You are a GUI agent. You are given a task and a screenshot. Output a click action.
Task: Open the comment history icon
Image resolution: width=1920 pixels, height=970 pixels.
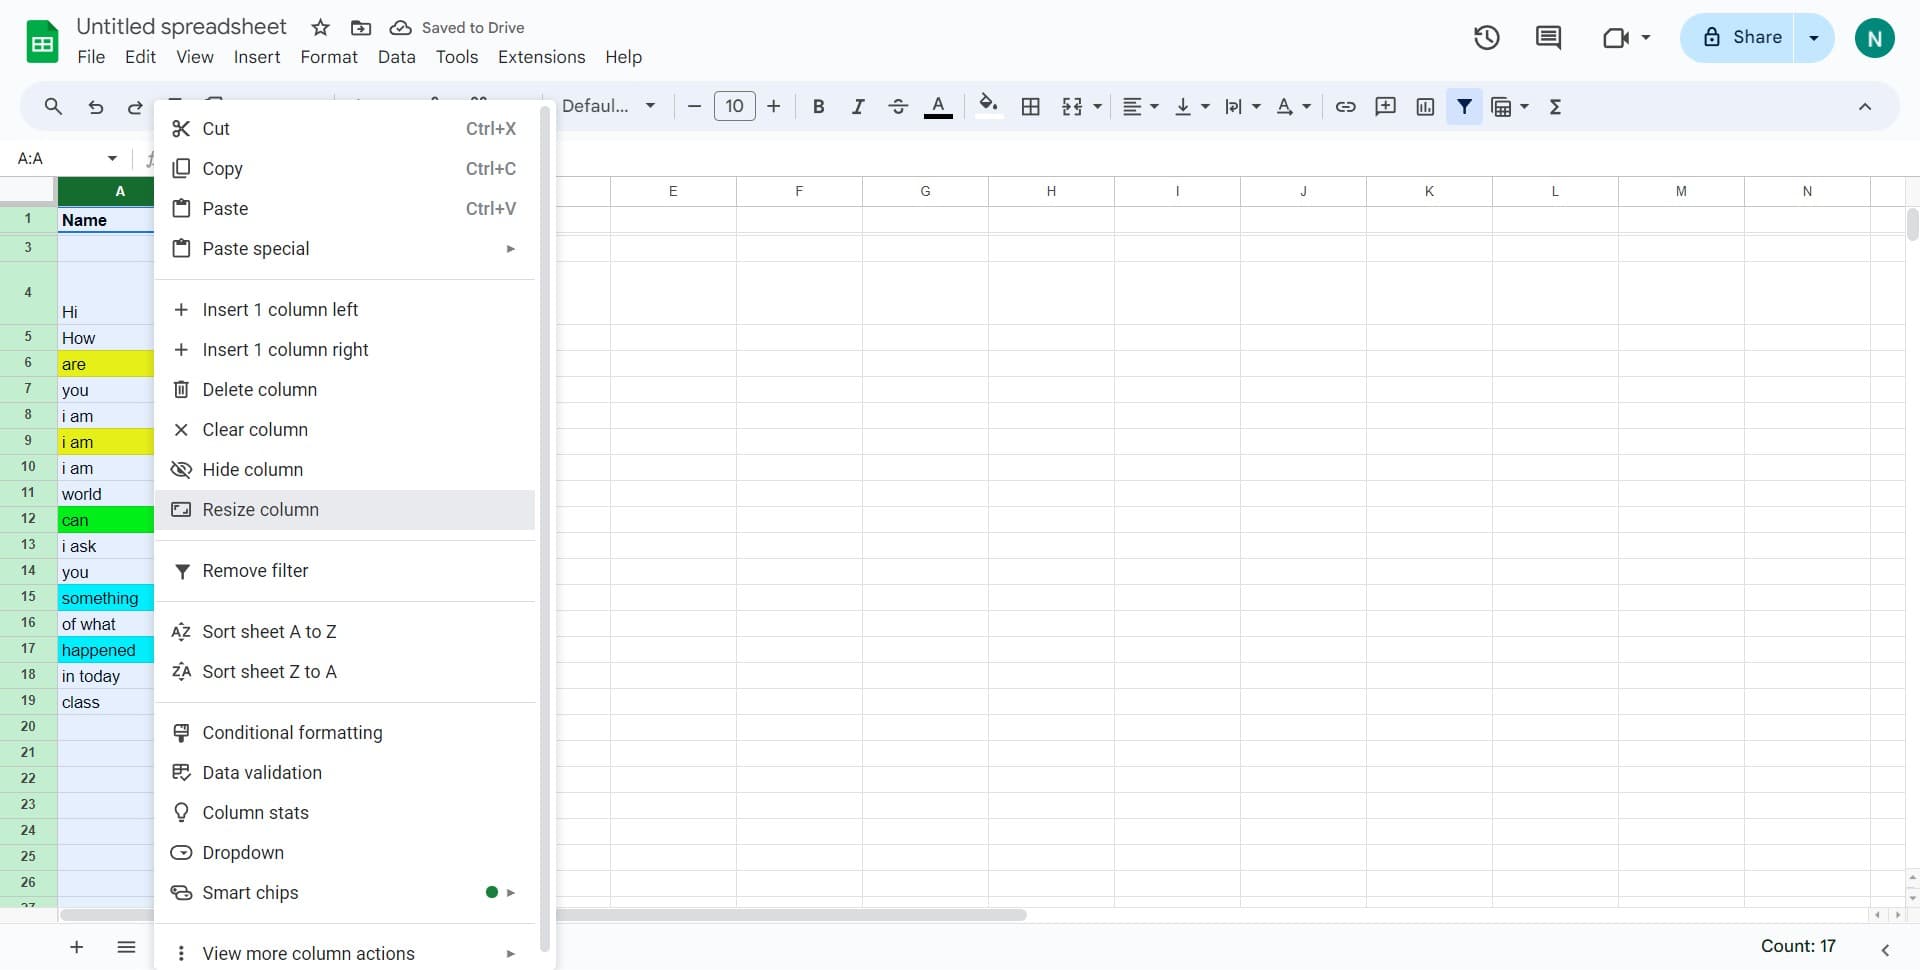1547,37
